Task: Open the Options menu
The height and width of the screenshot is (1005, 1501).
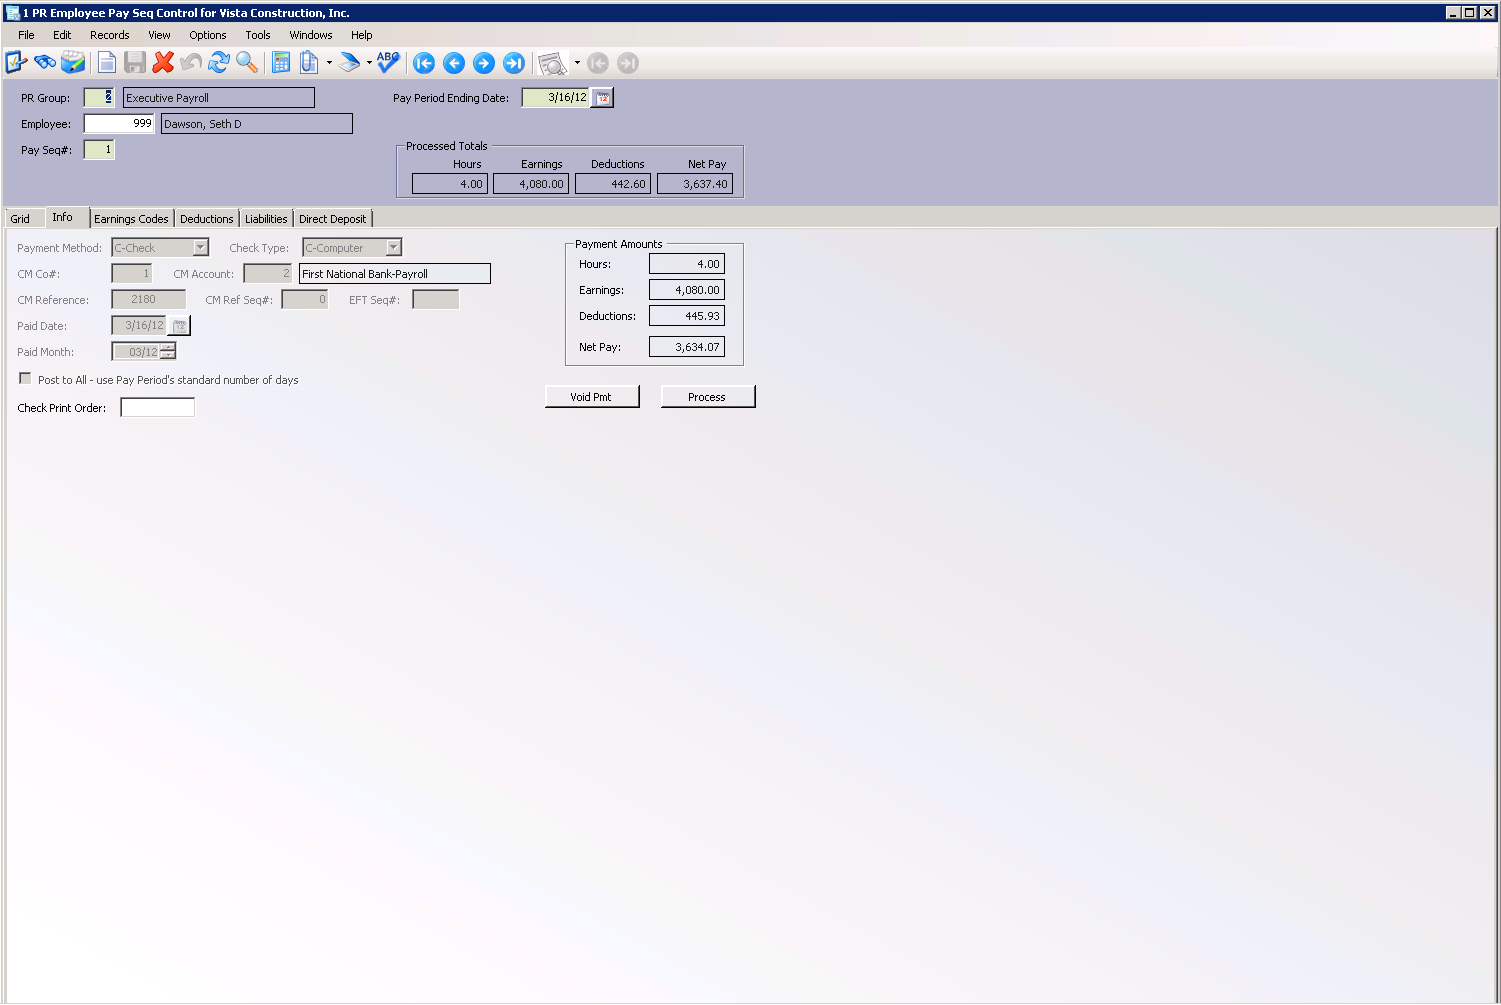Action: (x=208, y=35)
